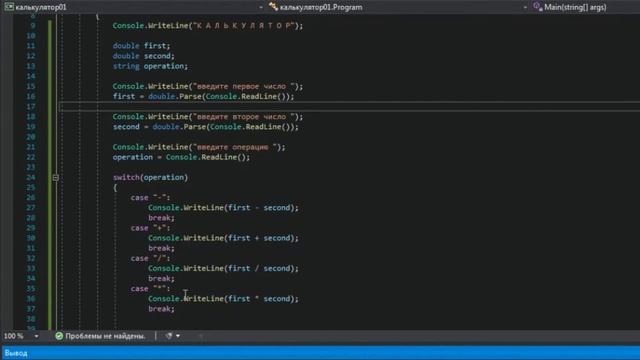
Task: Click 'double second;' declaration text
Action: [x=144, y=56]
